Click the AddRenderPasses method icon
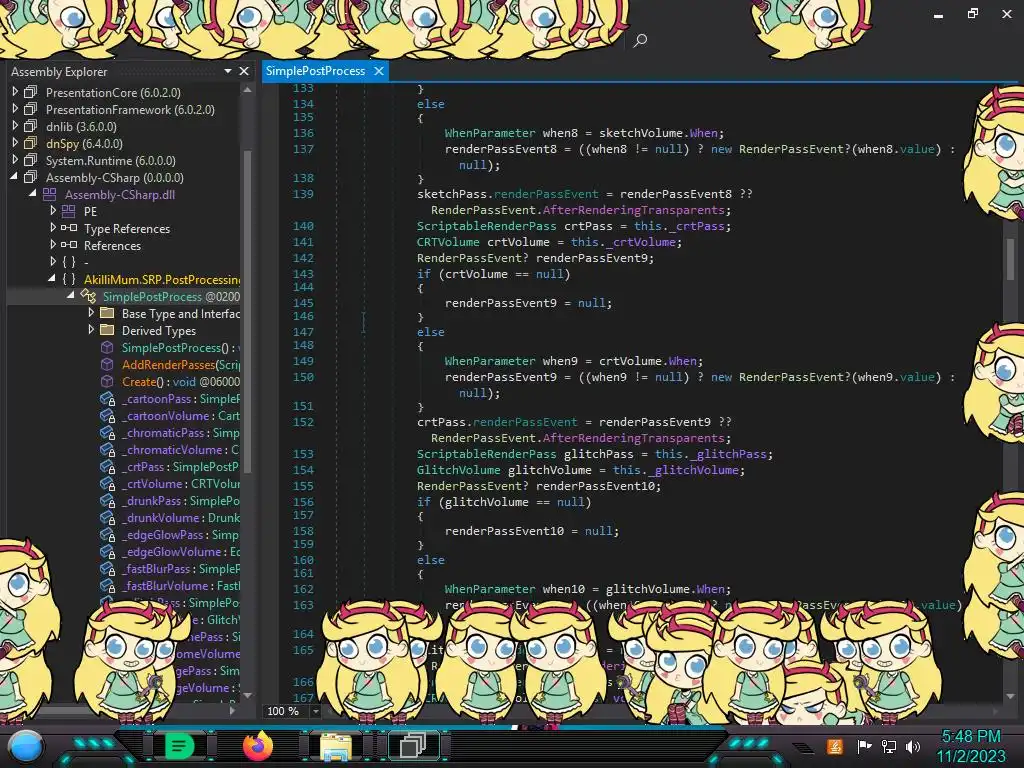The image size is (1024, 768). click(107, 364)
